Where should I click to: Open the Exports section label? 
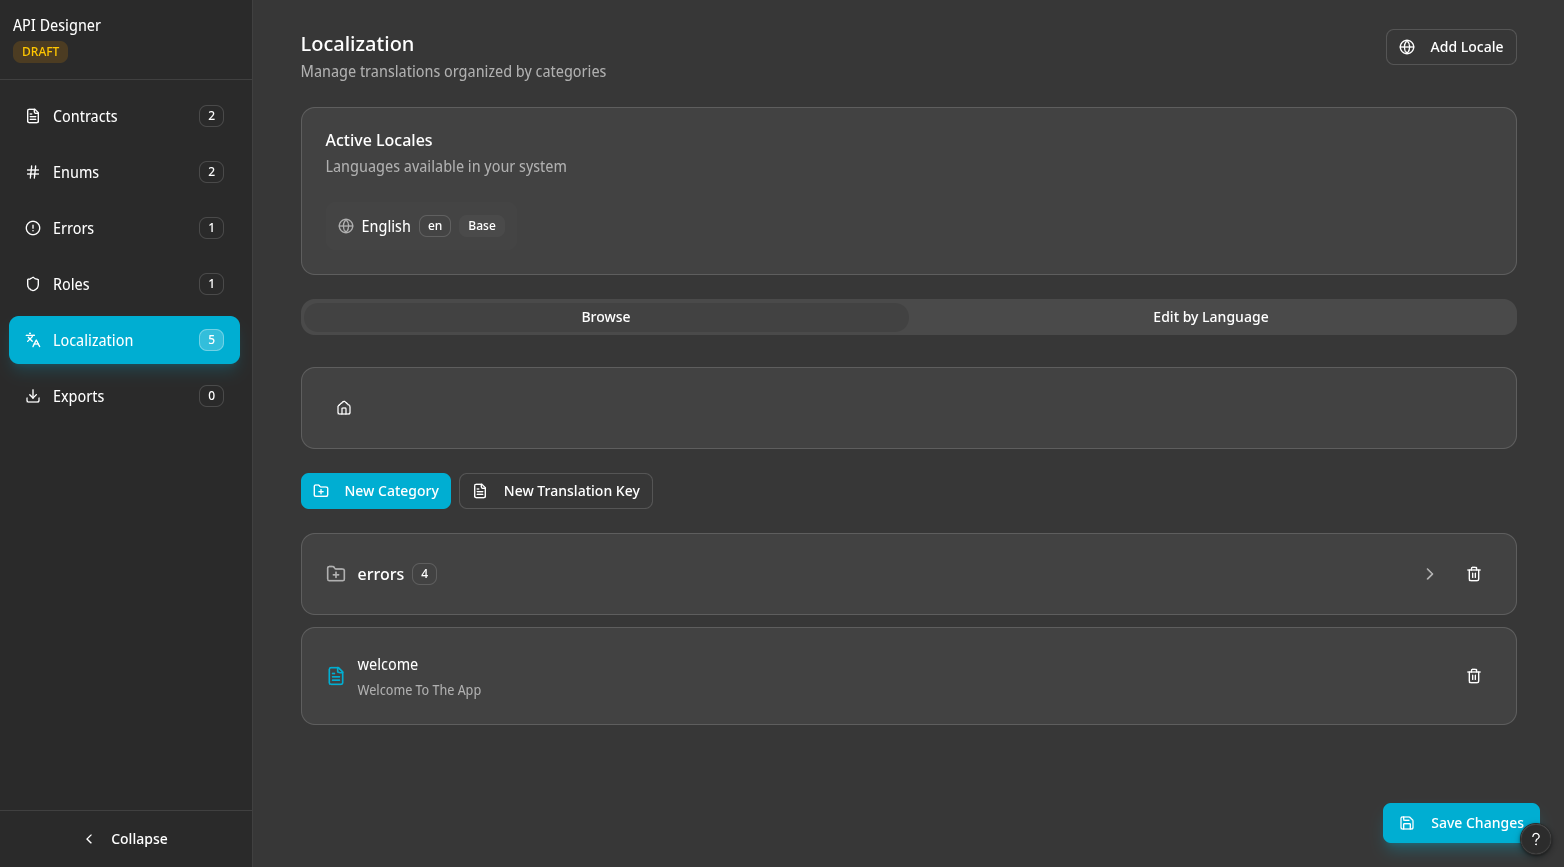tap(78, 396)
